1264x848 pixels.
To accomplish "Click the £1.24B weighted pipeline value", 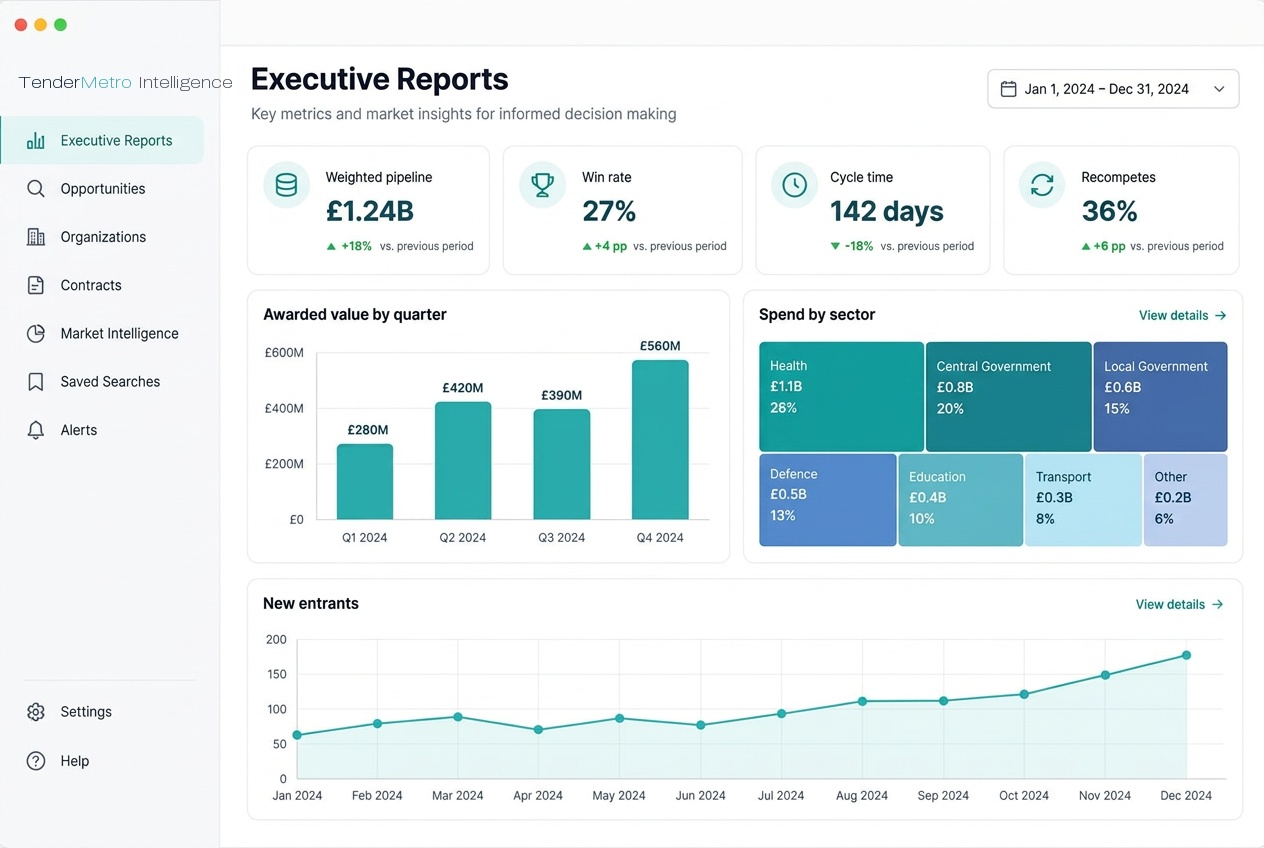I will tap(370, 211).
